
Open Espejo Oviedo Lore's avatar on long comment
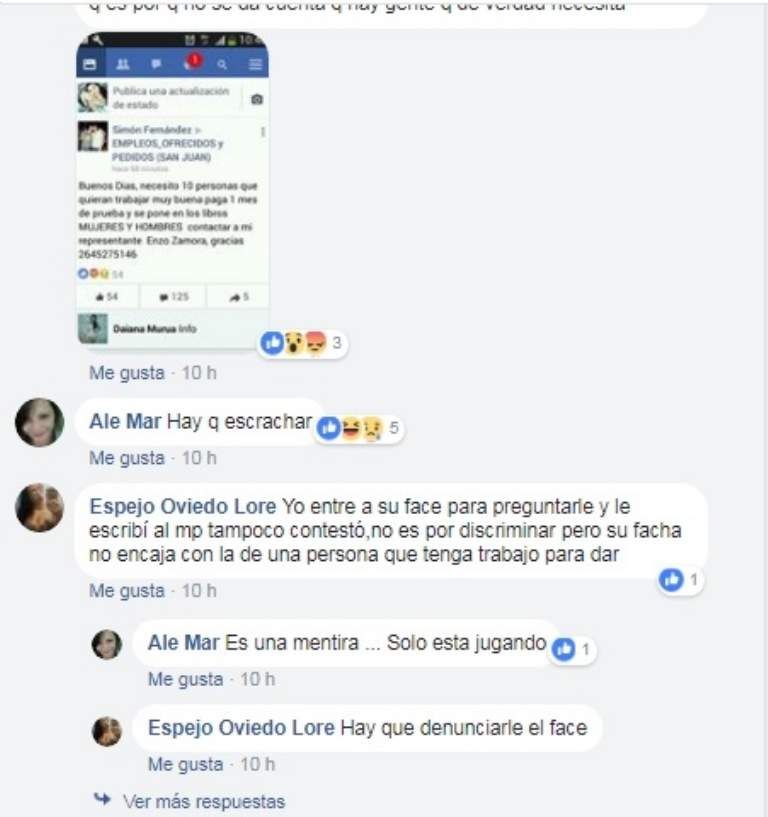pos(40,507)
